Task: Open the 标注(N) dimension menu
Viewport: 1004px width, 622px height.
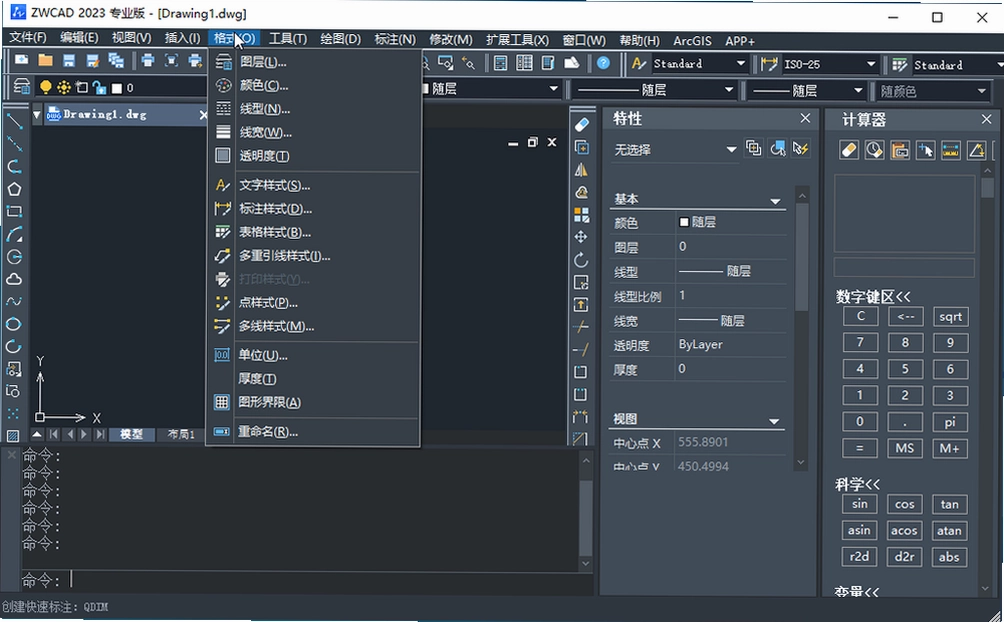Action: [394, 39]
